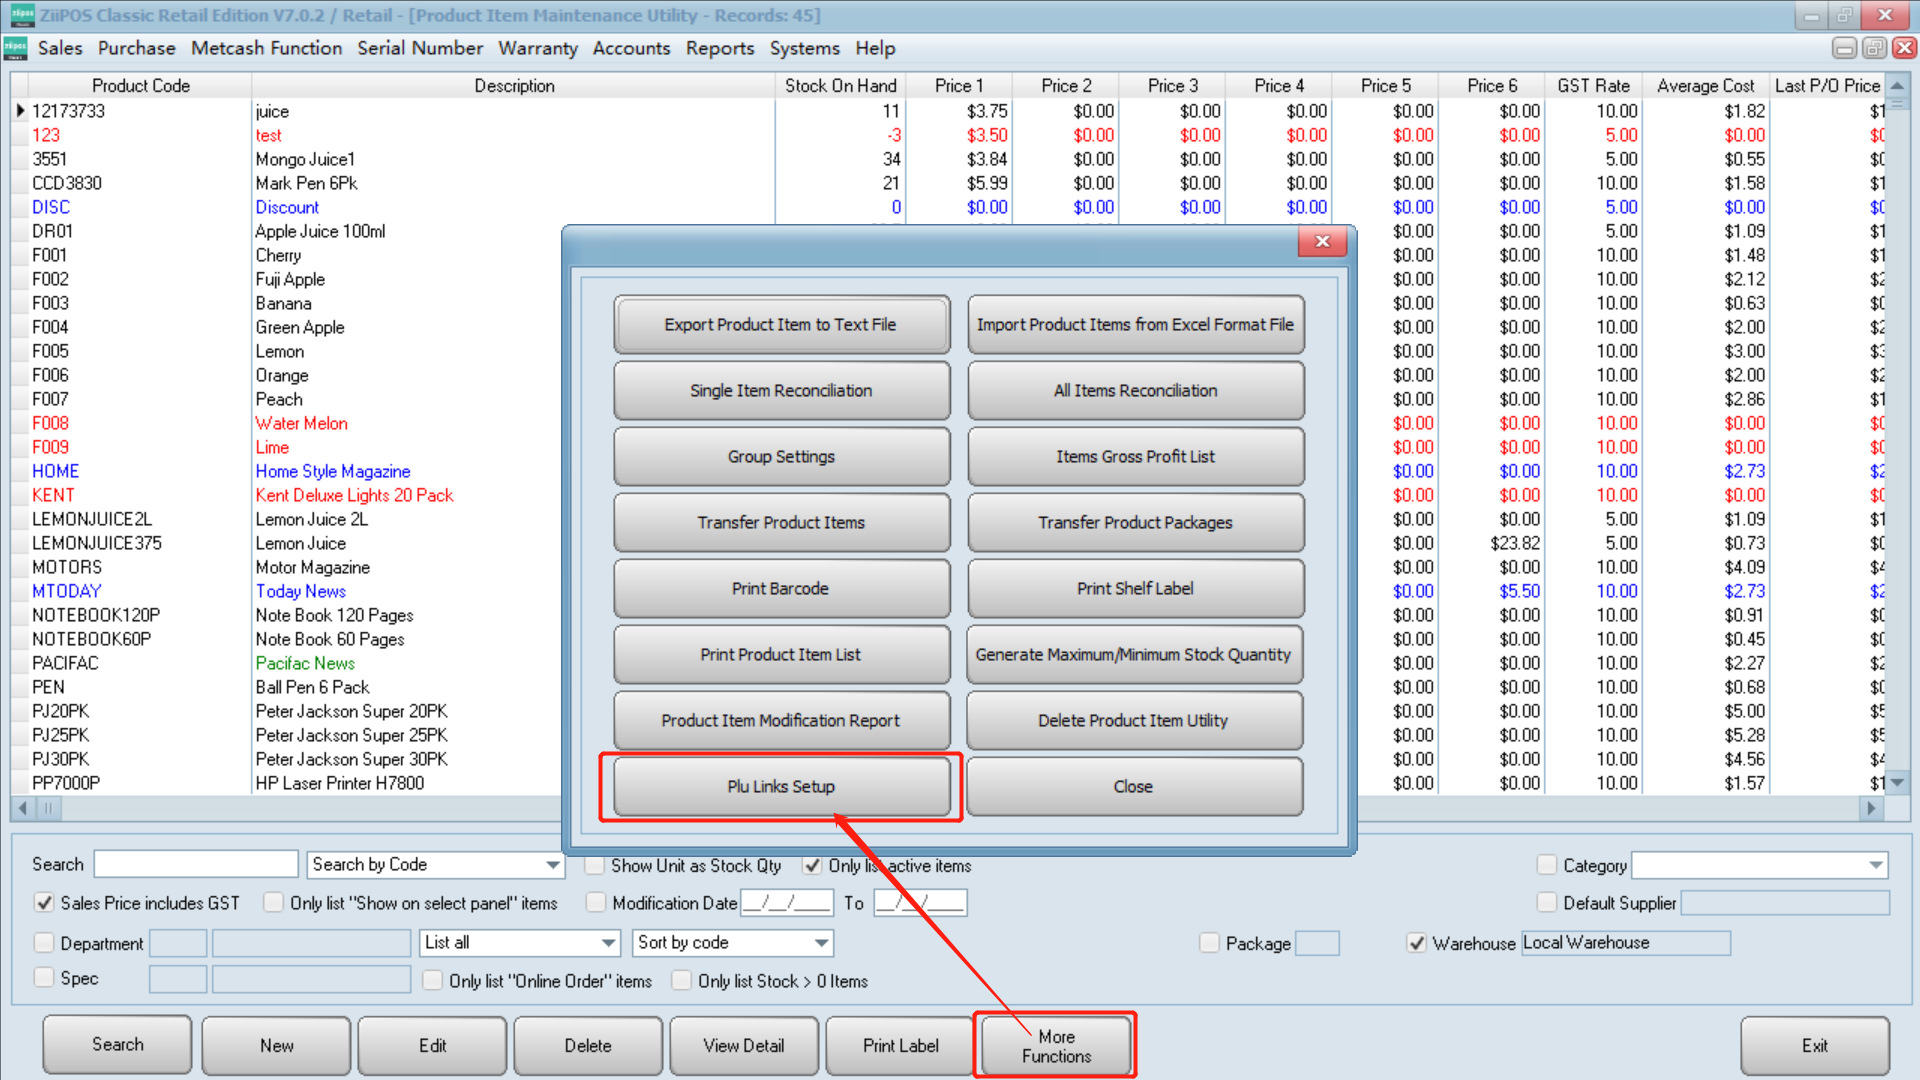The image size is (1920, 1080).
Task: Open Group Settings
Action: pos(781,456)
